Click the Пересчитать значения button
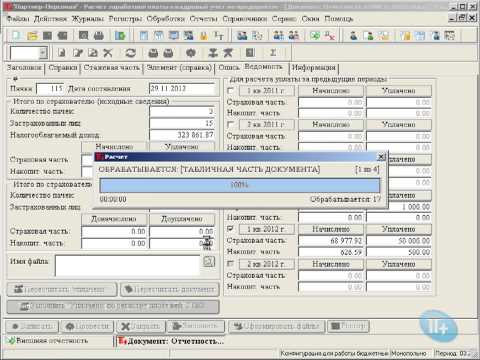The height and width of the screenshot is (360, 480). [62, 289]
